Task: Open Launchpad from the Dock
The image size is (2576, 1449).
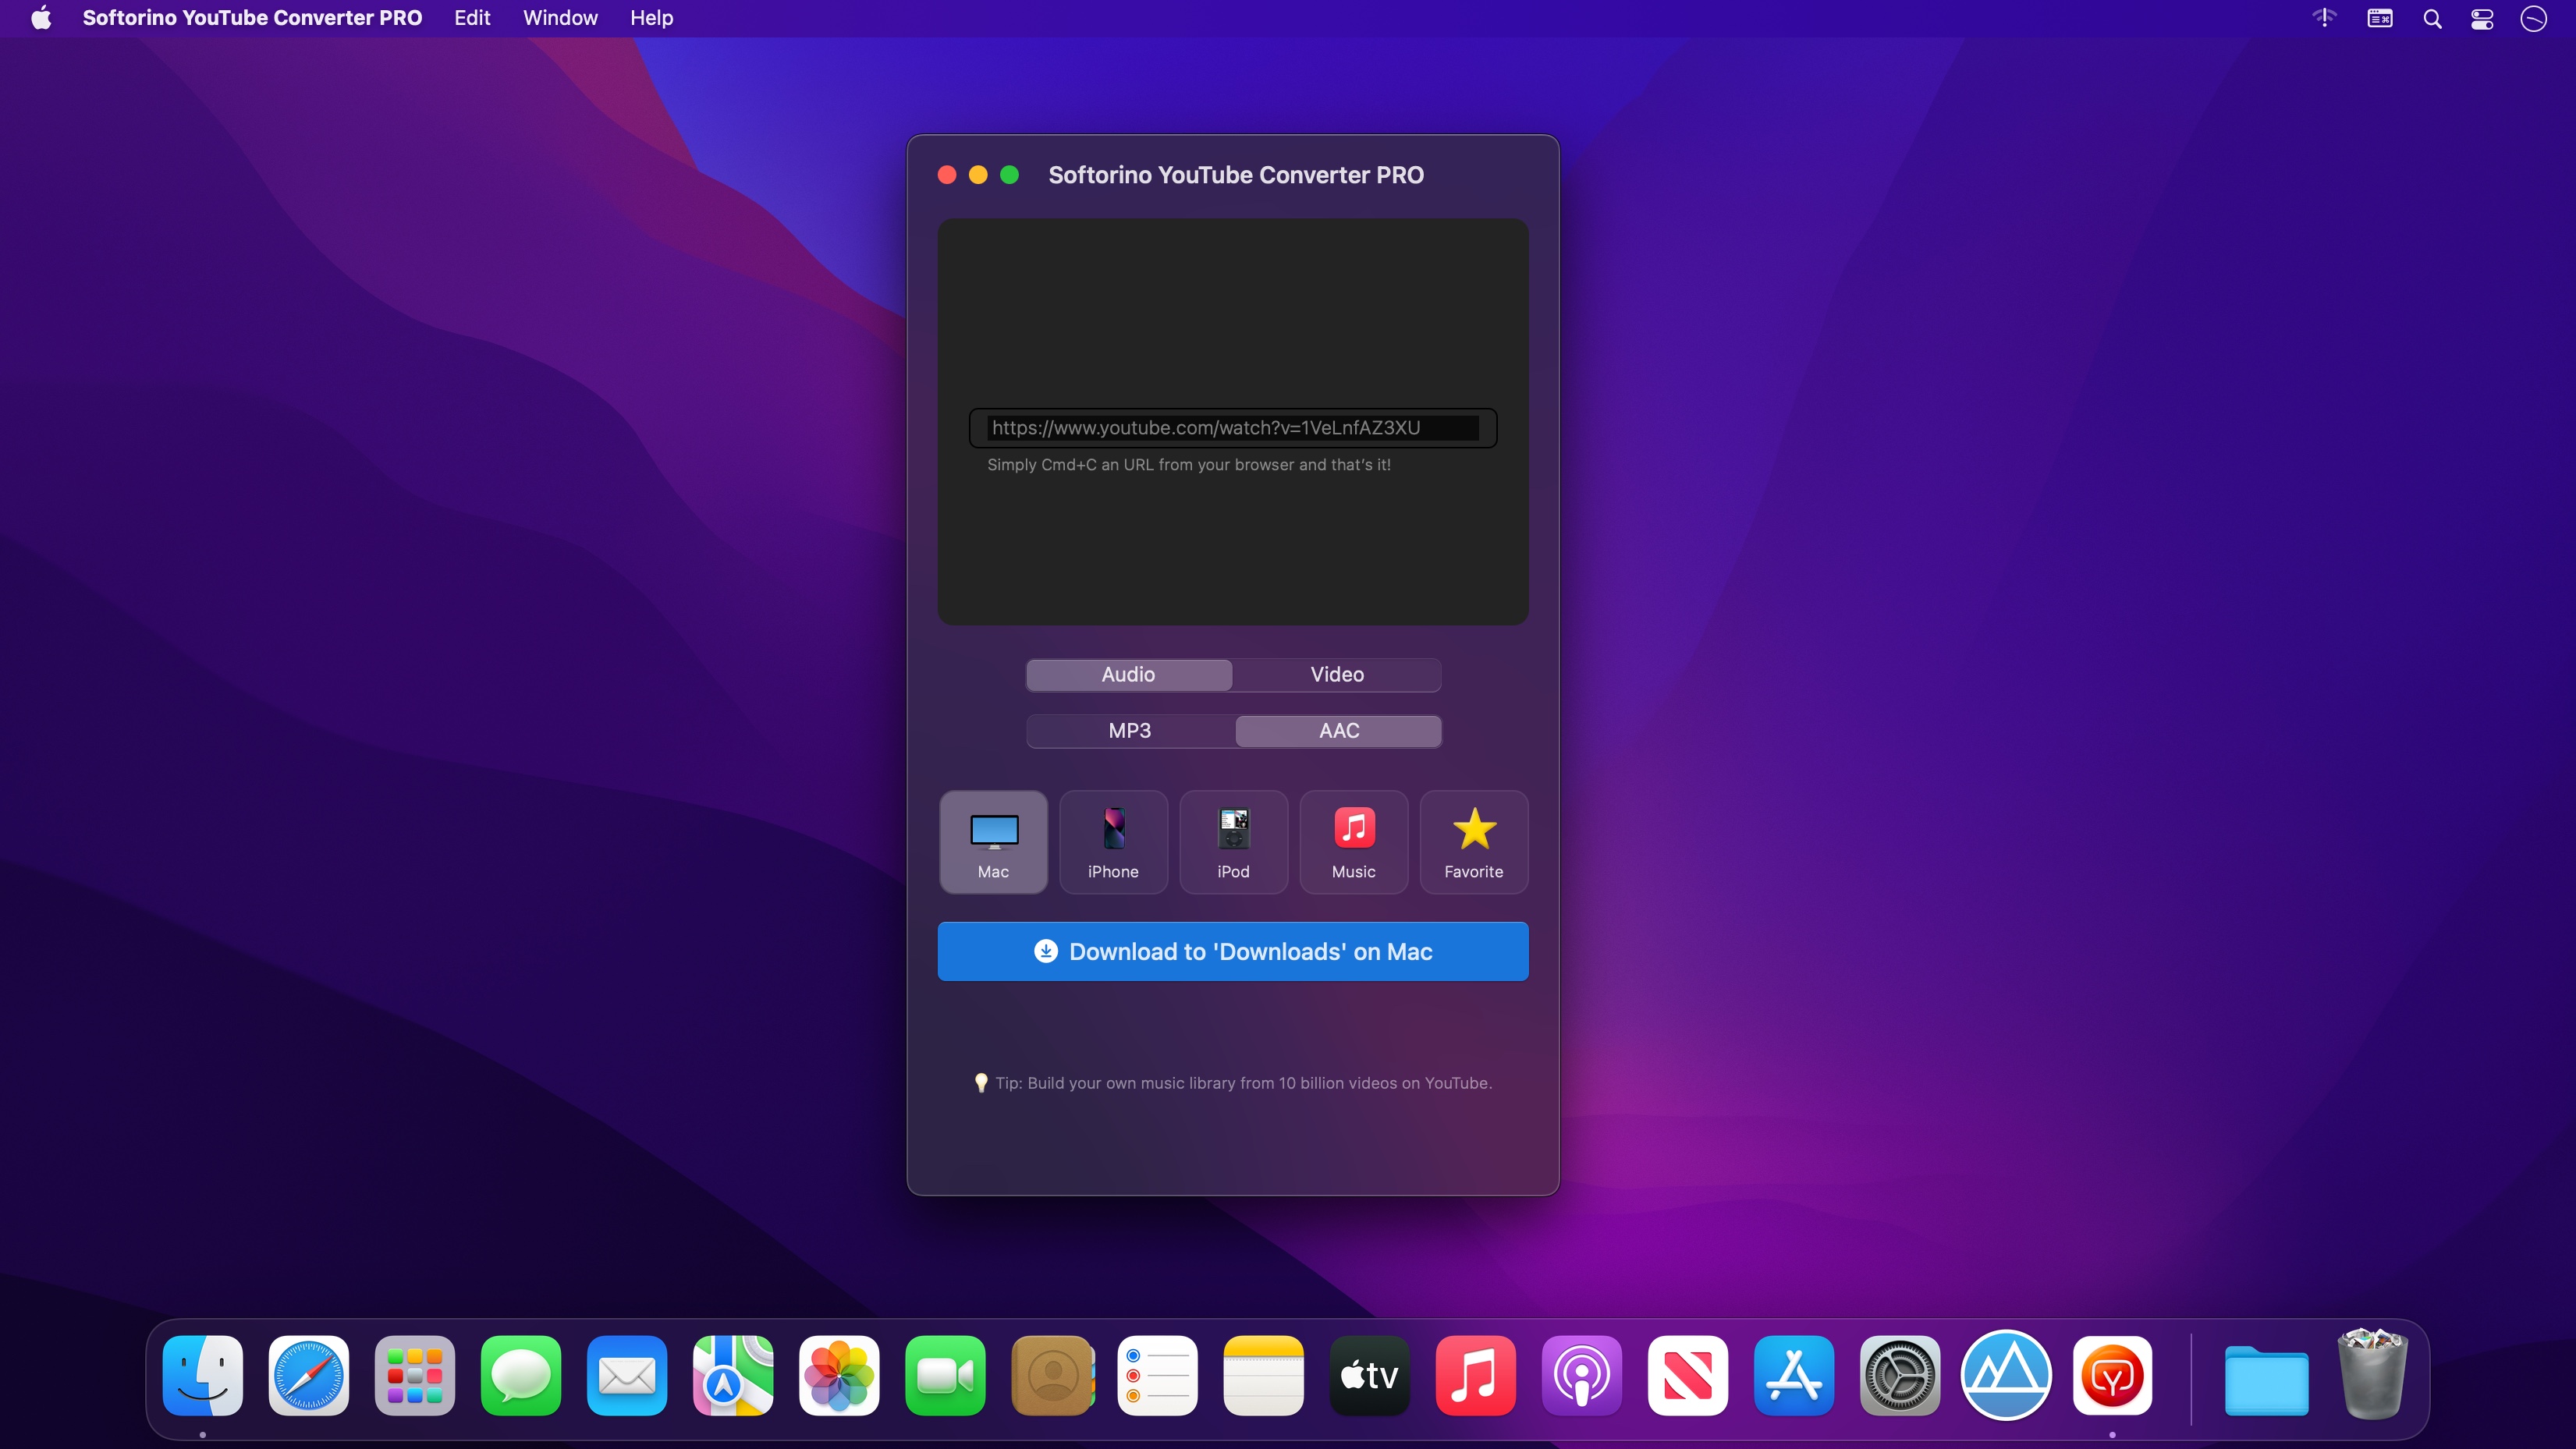Action: coord(415,1376)
